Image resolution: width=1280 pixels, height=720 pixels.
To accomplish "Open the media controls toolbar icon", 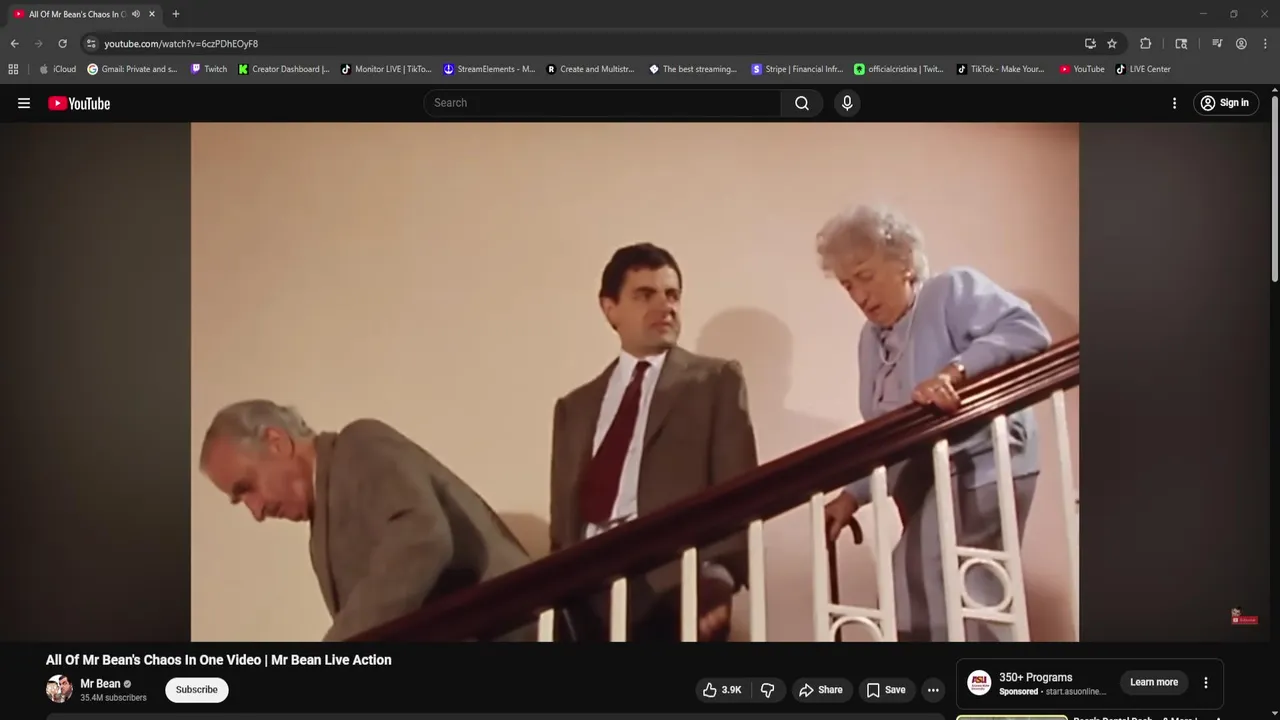I will click(x=1217, y=44).
